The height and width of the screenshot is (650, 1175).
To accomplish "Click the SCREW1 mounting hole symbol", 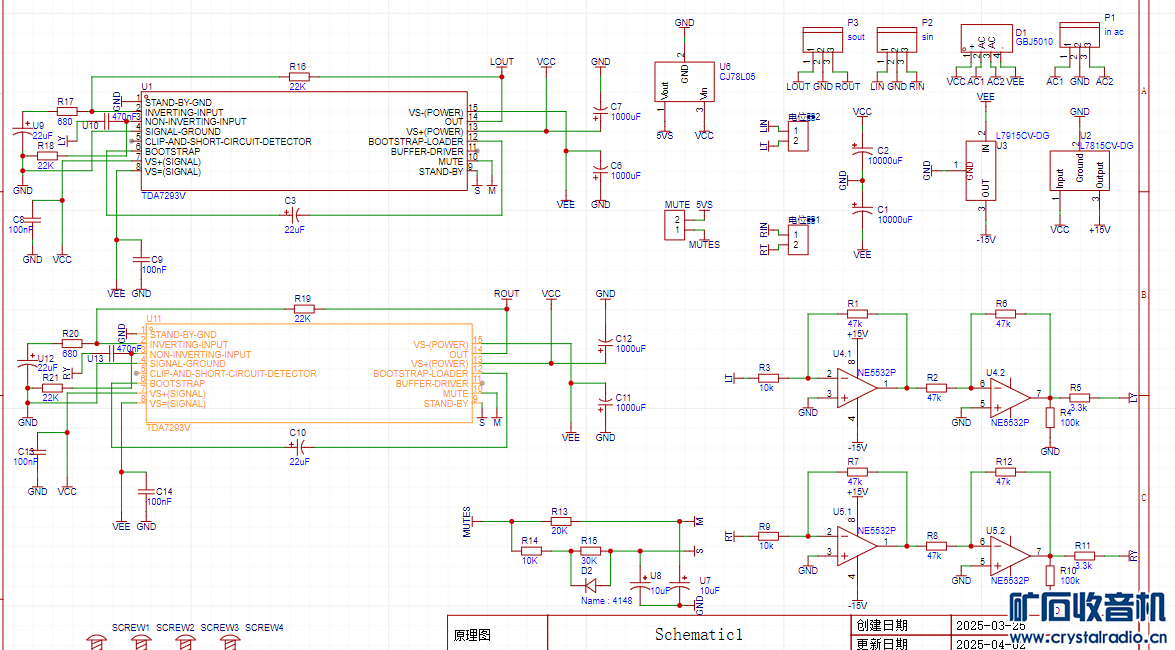I will pyautogui.click(x=97, y=640).
